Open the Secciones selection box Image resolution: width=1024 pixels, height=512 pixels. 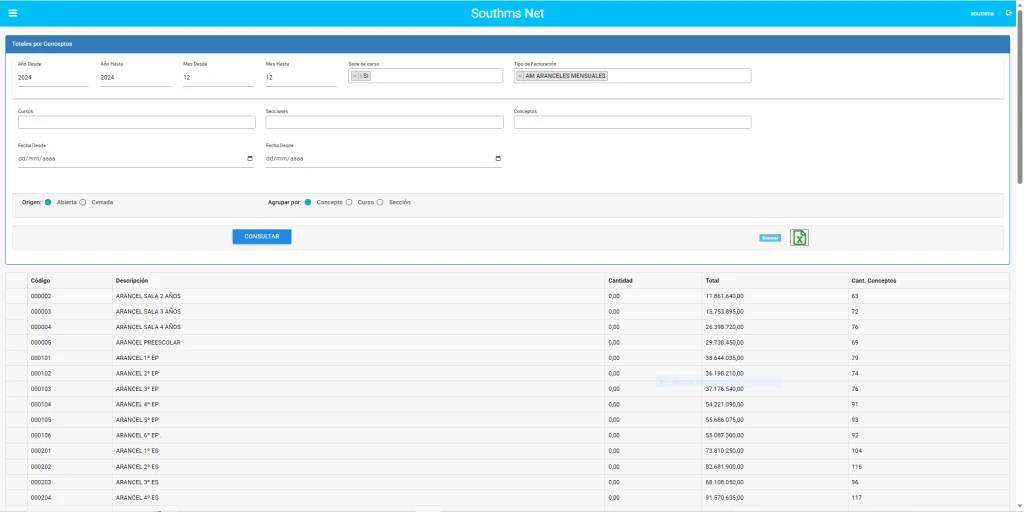click(385, 122)
